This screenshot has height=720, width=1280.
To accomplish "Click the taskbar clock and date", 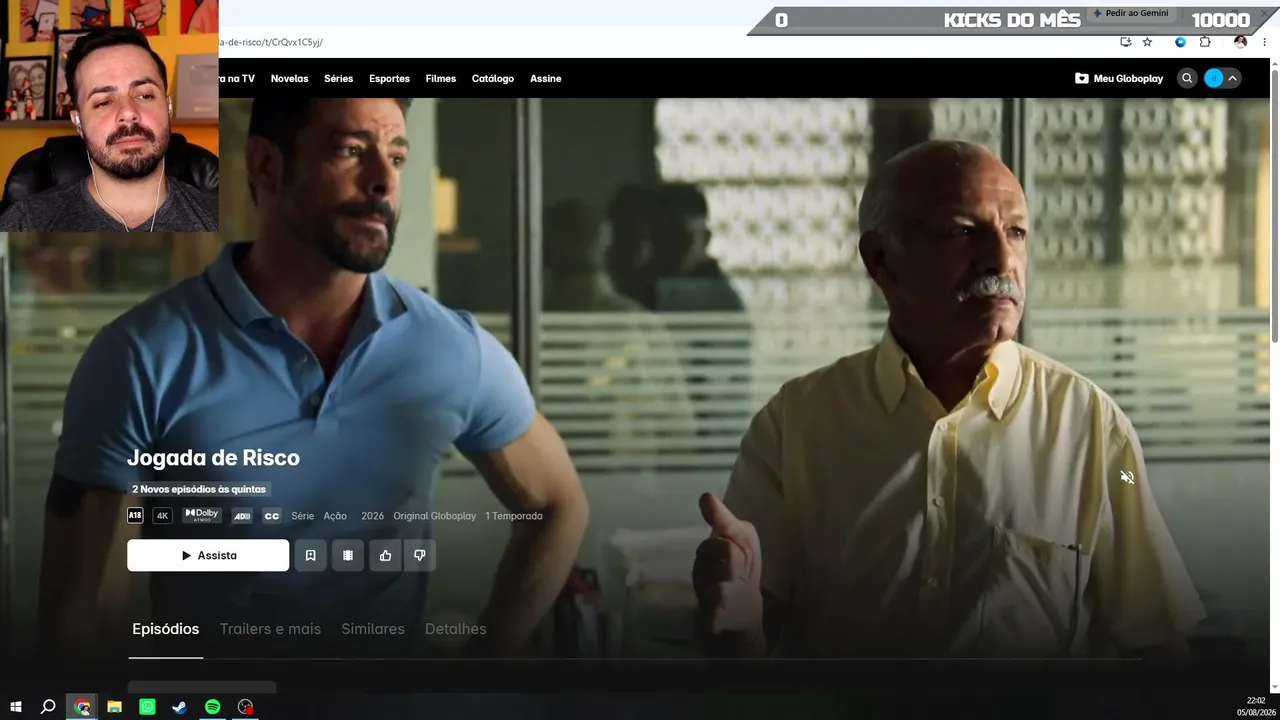I will pyautogui.click(x=1256, y=706).
